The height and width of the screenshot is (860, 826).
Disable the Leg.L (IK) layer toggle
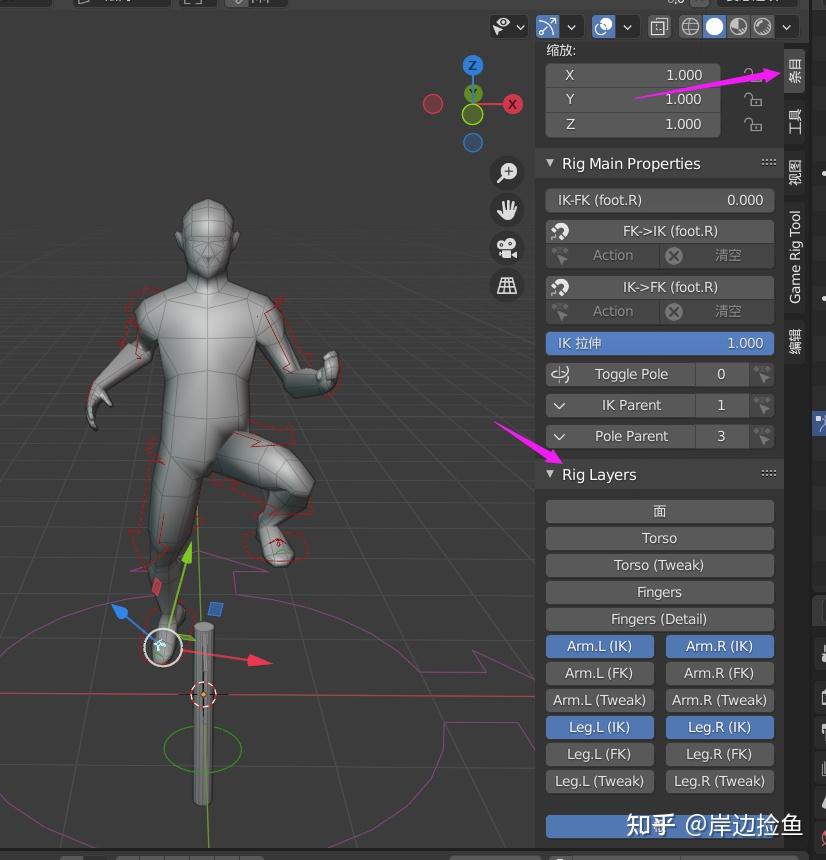(599, 727)
